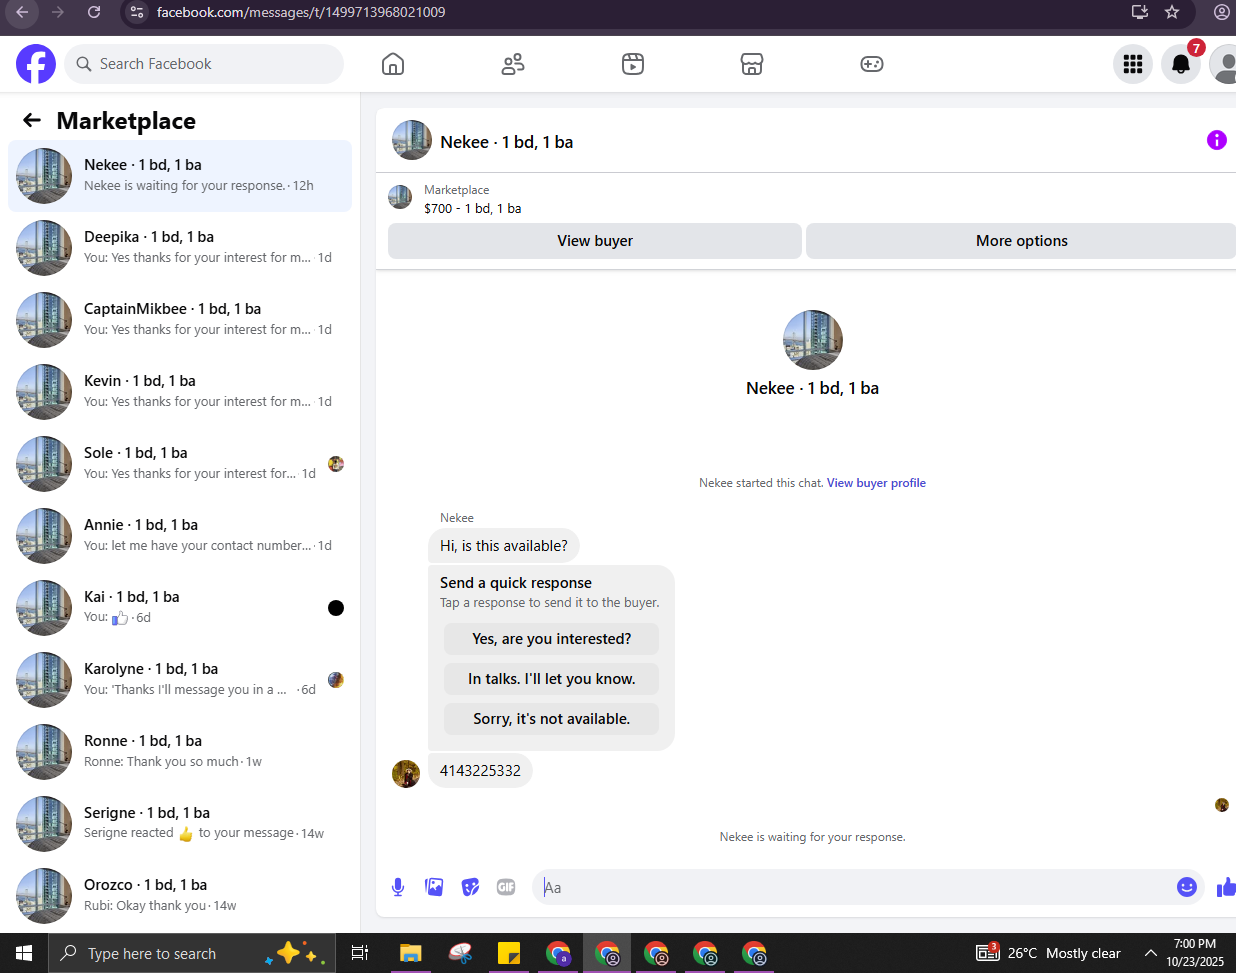Click the '4143225332' message bubble
Image resolution: width=1236 pixels, height=973 pixels.
point(480,771)
